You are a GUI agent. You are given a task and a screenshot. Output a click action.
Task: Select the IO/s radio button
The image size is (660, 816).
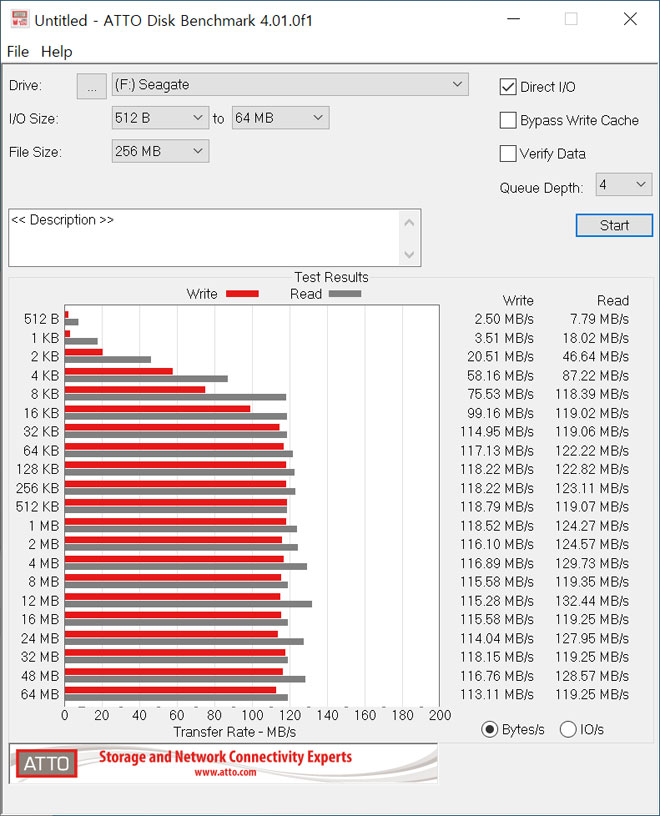pos(568,730)
